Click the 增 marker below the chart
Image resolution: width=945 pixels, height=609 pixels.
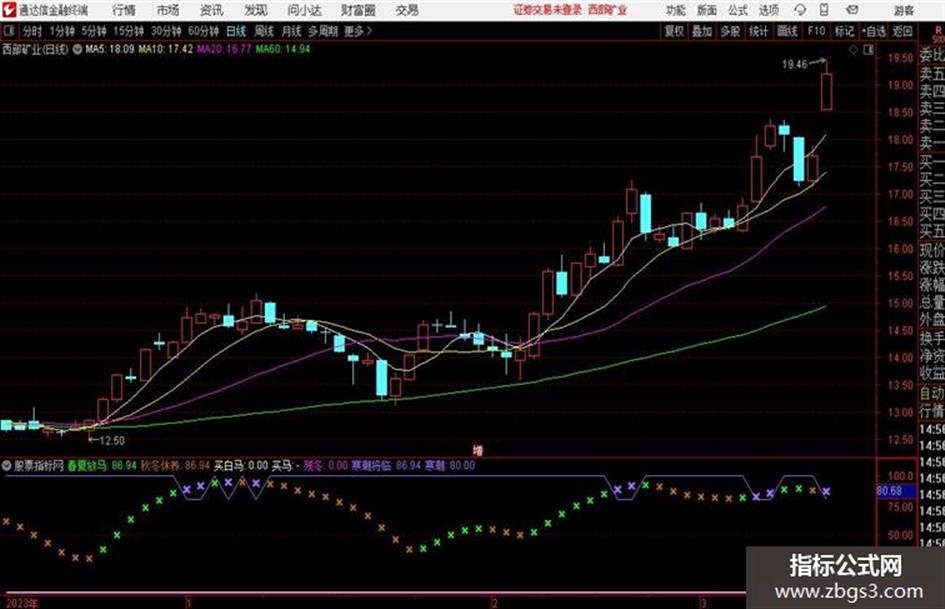pyautogui.click(x=477, y=450)
